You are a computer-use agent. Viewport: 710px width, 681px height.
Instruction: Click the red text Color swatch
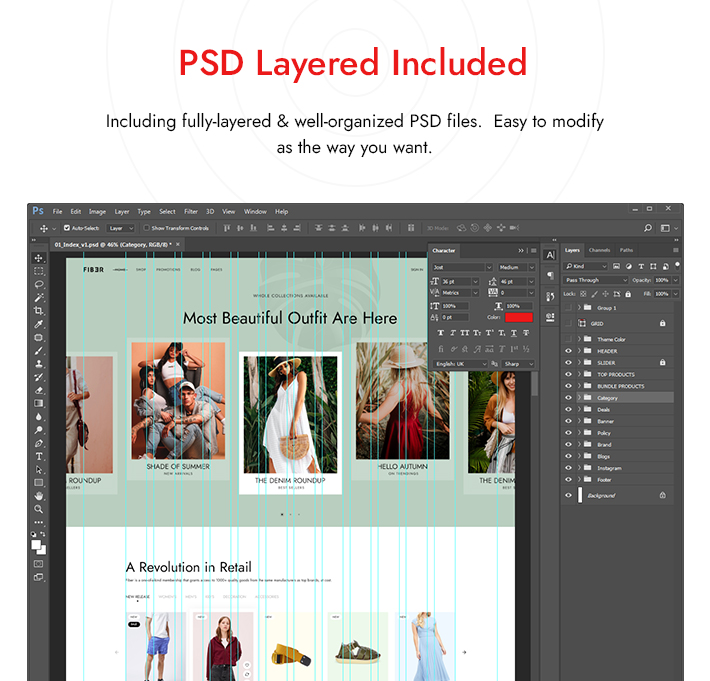519,317
